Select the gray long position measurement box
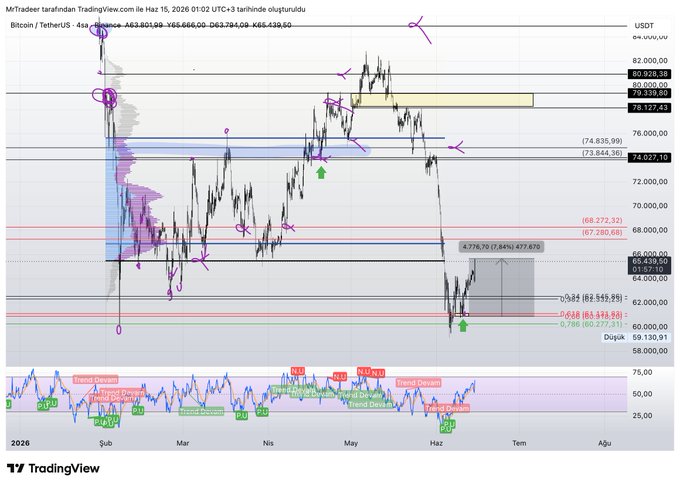 (501, 287)
